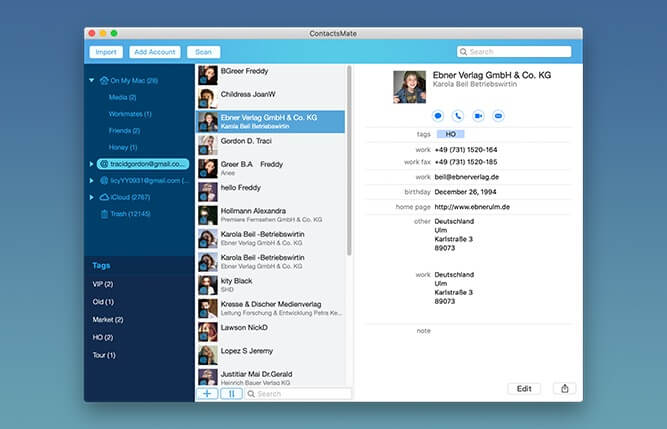Open the Trash folder in the sidebar
This screenshot has height=429, width=667.
point(130,214)
